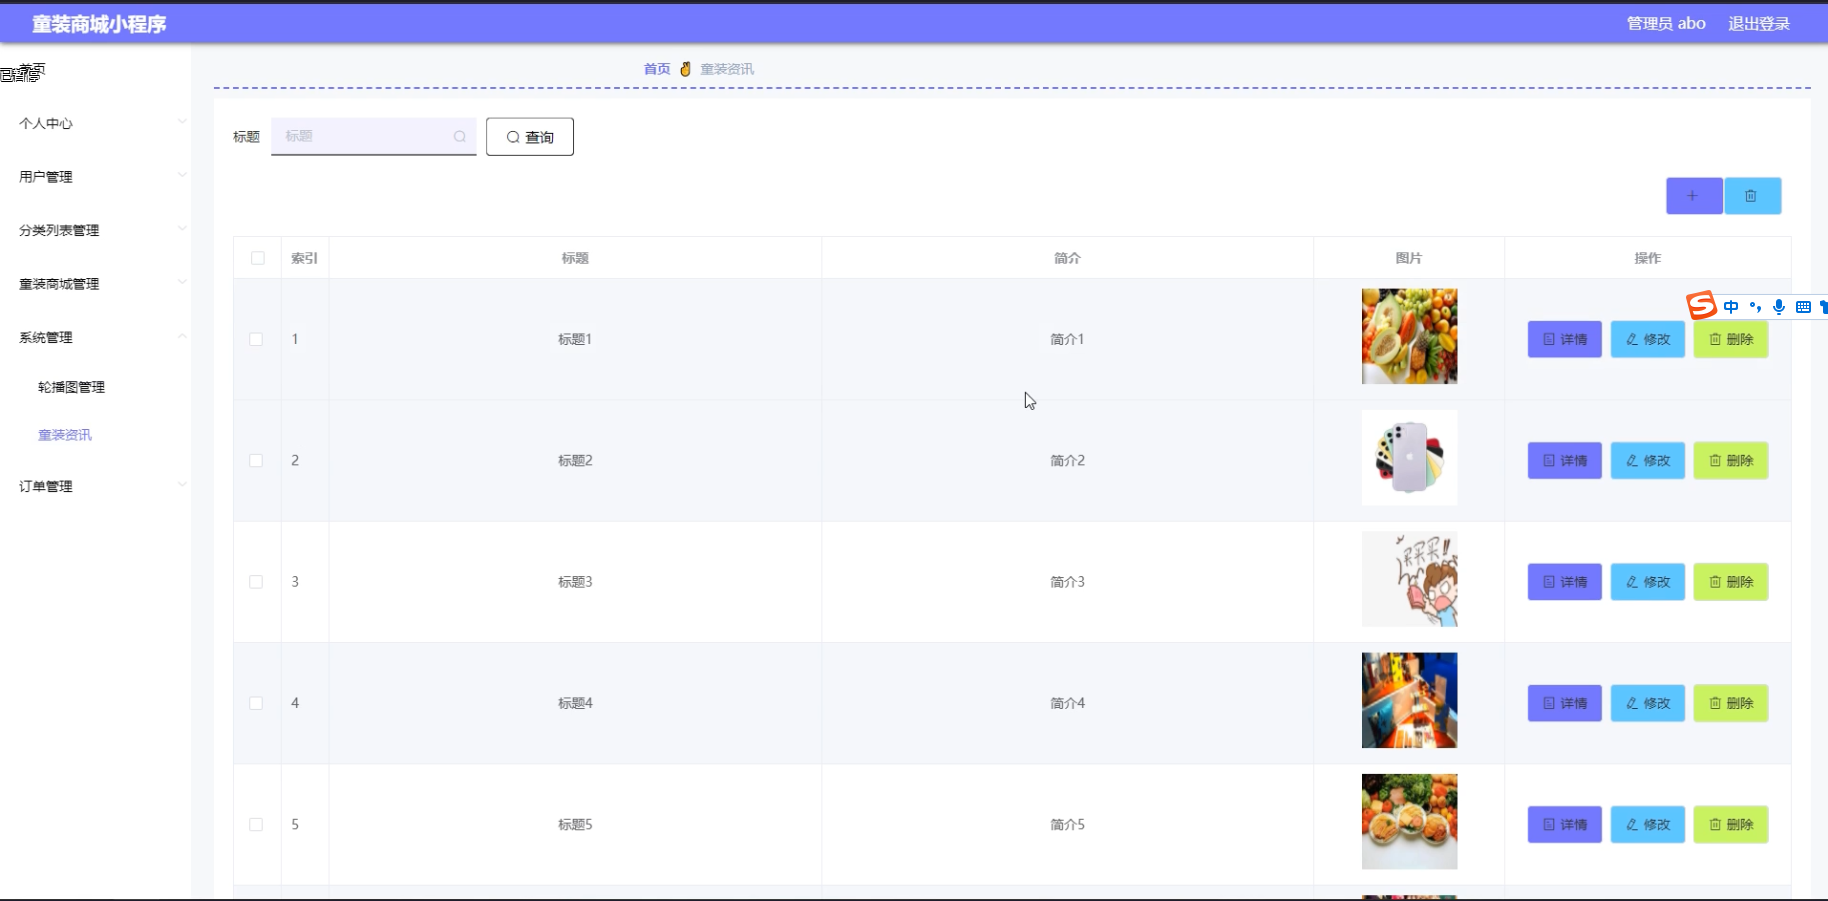Click 修改 for row 标题5
1828x901 pixels.
pos(1647,824)
